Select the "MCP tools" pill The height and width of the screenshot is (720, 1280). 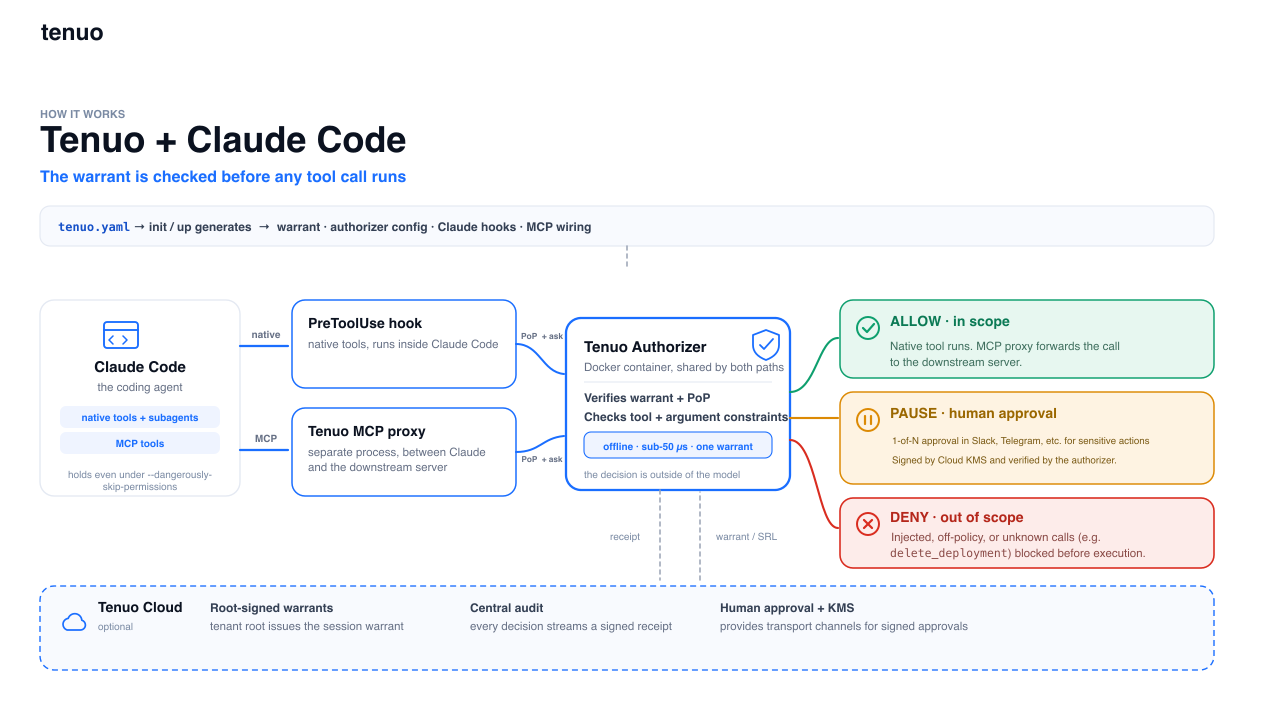[140, 443]
